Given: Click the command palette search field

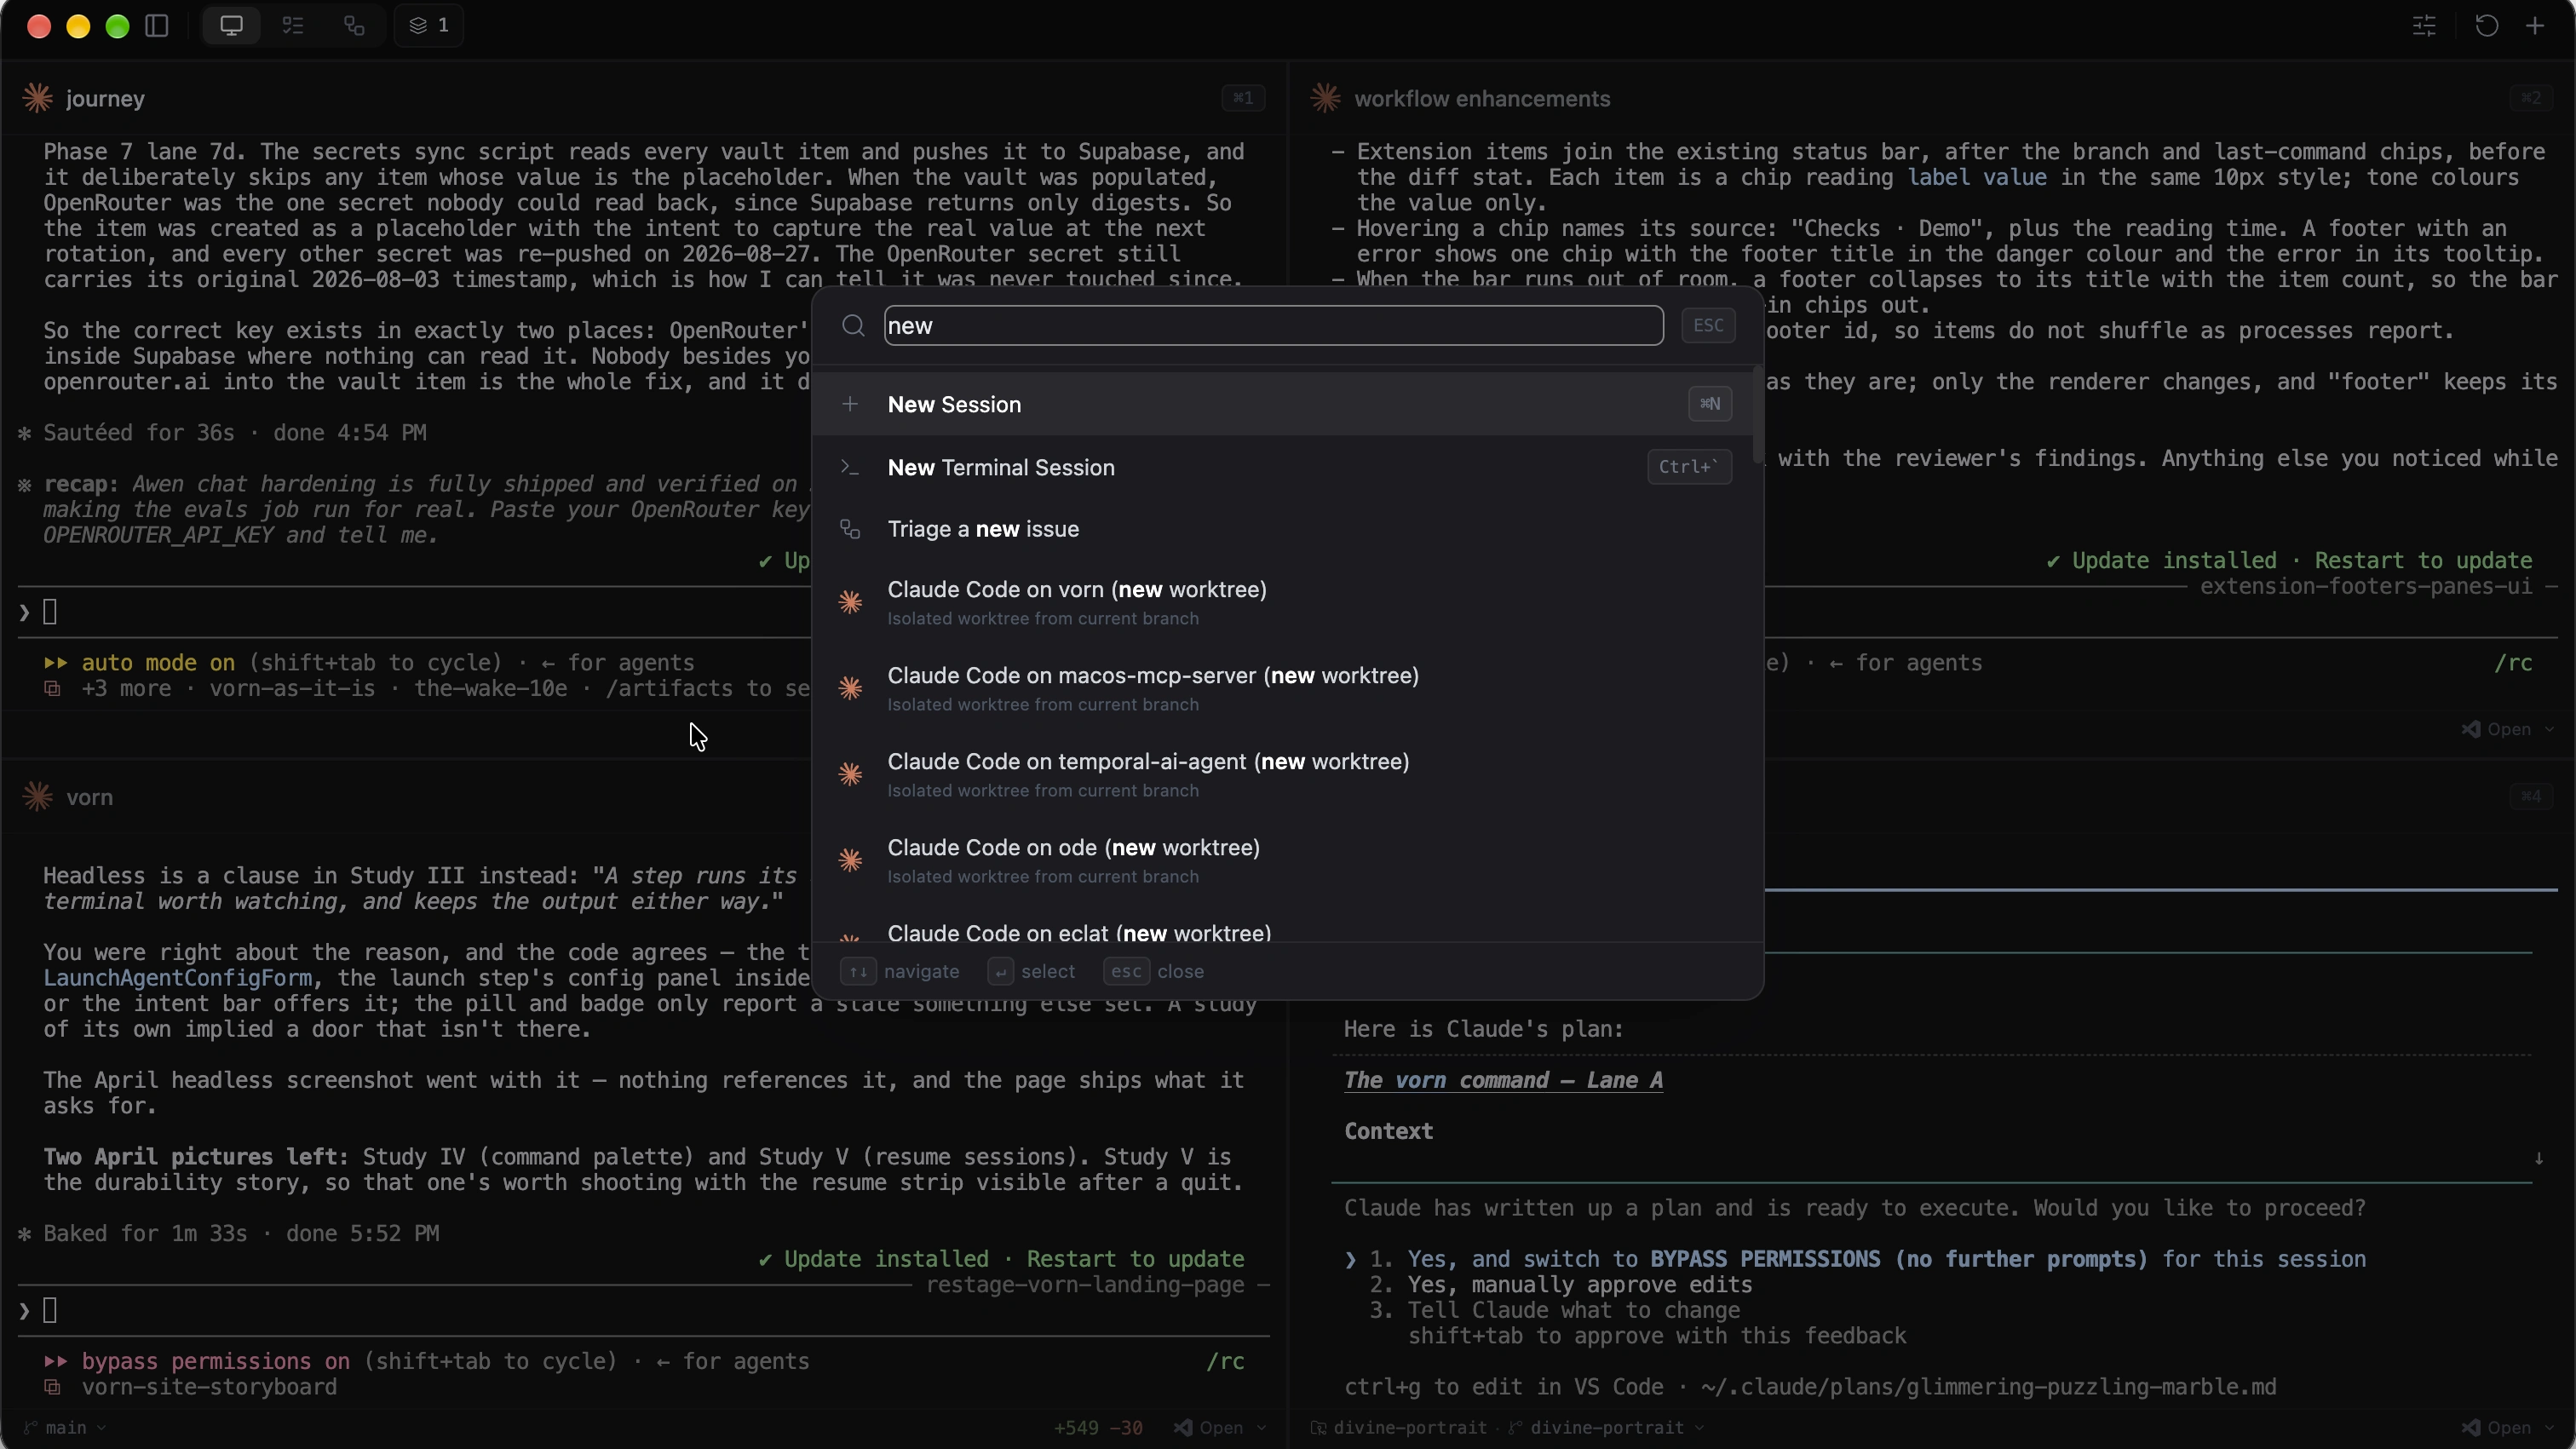Looking at the screenshot, I should [1273, 326].
